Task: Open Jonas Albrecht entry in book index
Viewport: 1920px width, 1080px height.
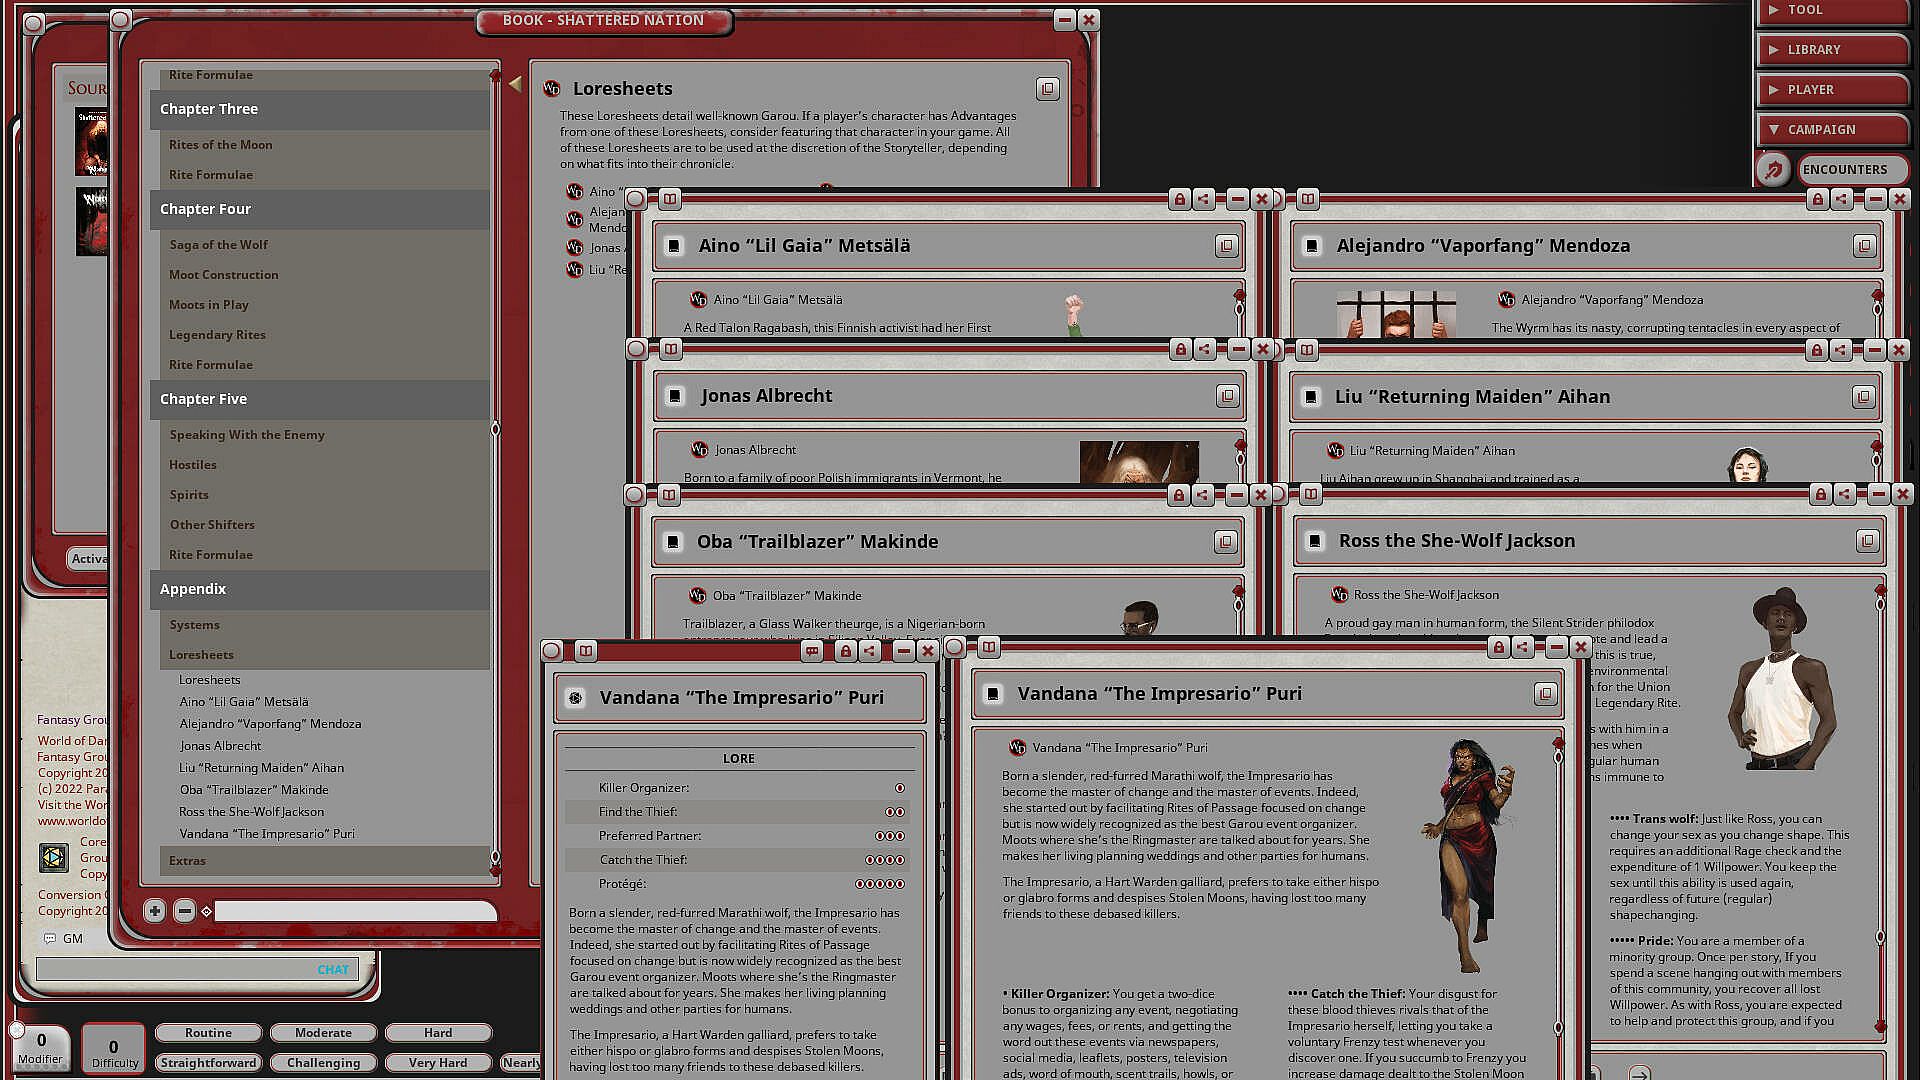Action: [220, 746]
